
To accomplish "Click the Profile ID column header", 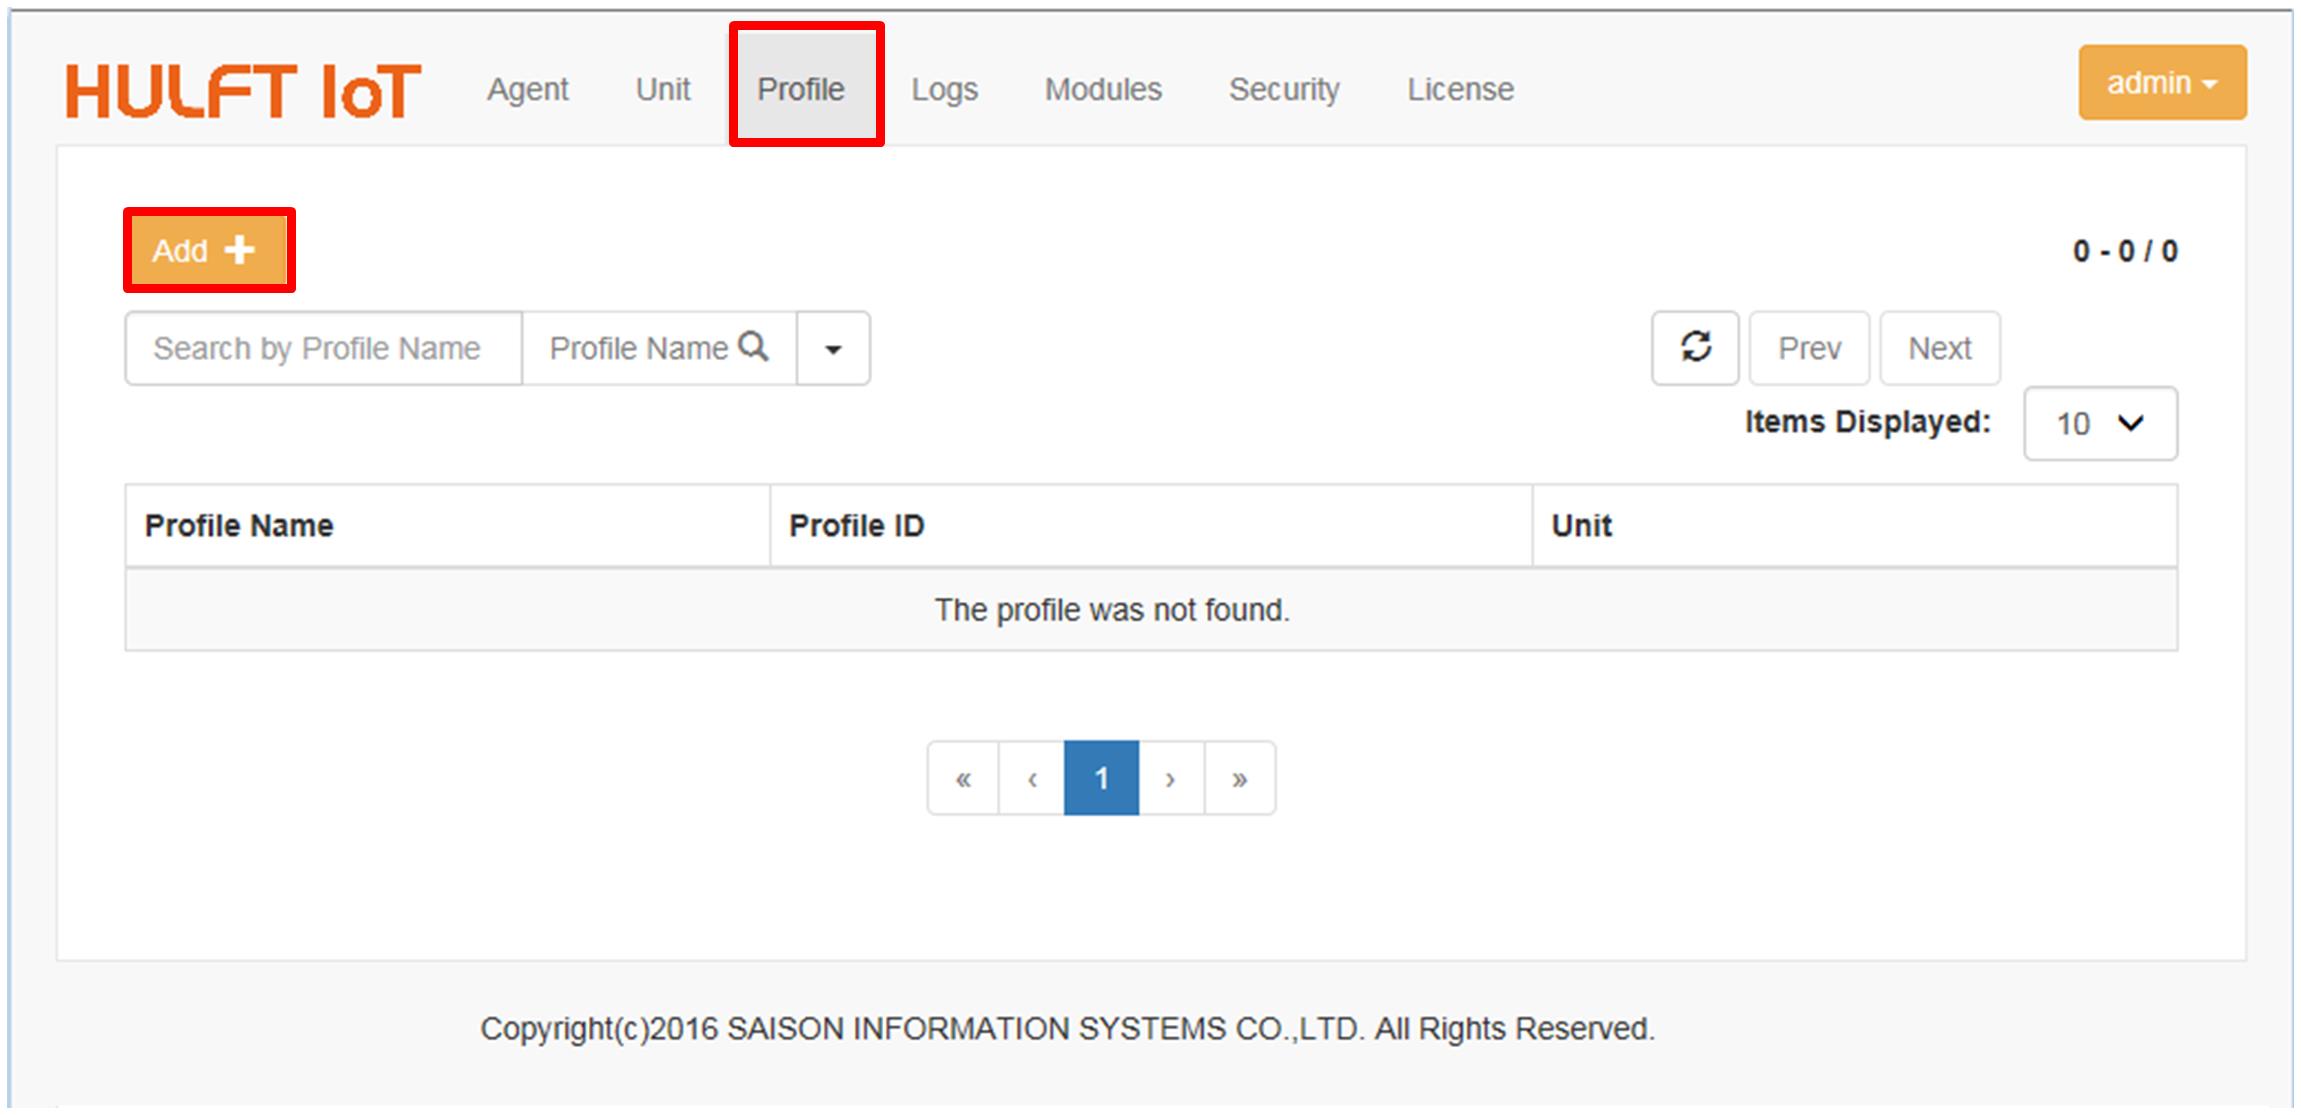I will [x=1151, y=526].
